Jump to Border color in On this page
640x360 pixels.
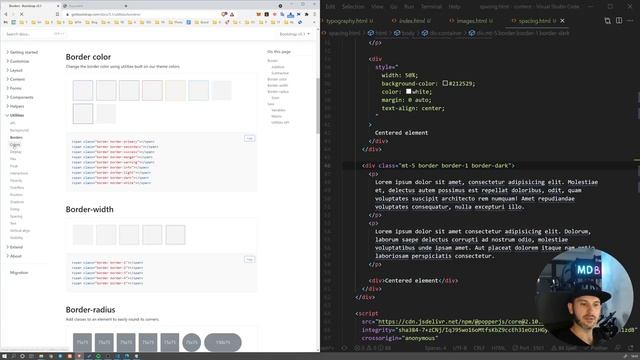[277, 79]
